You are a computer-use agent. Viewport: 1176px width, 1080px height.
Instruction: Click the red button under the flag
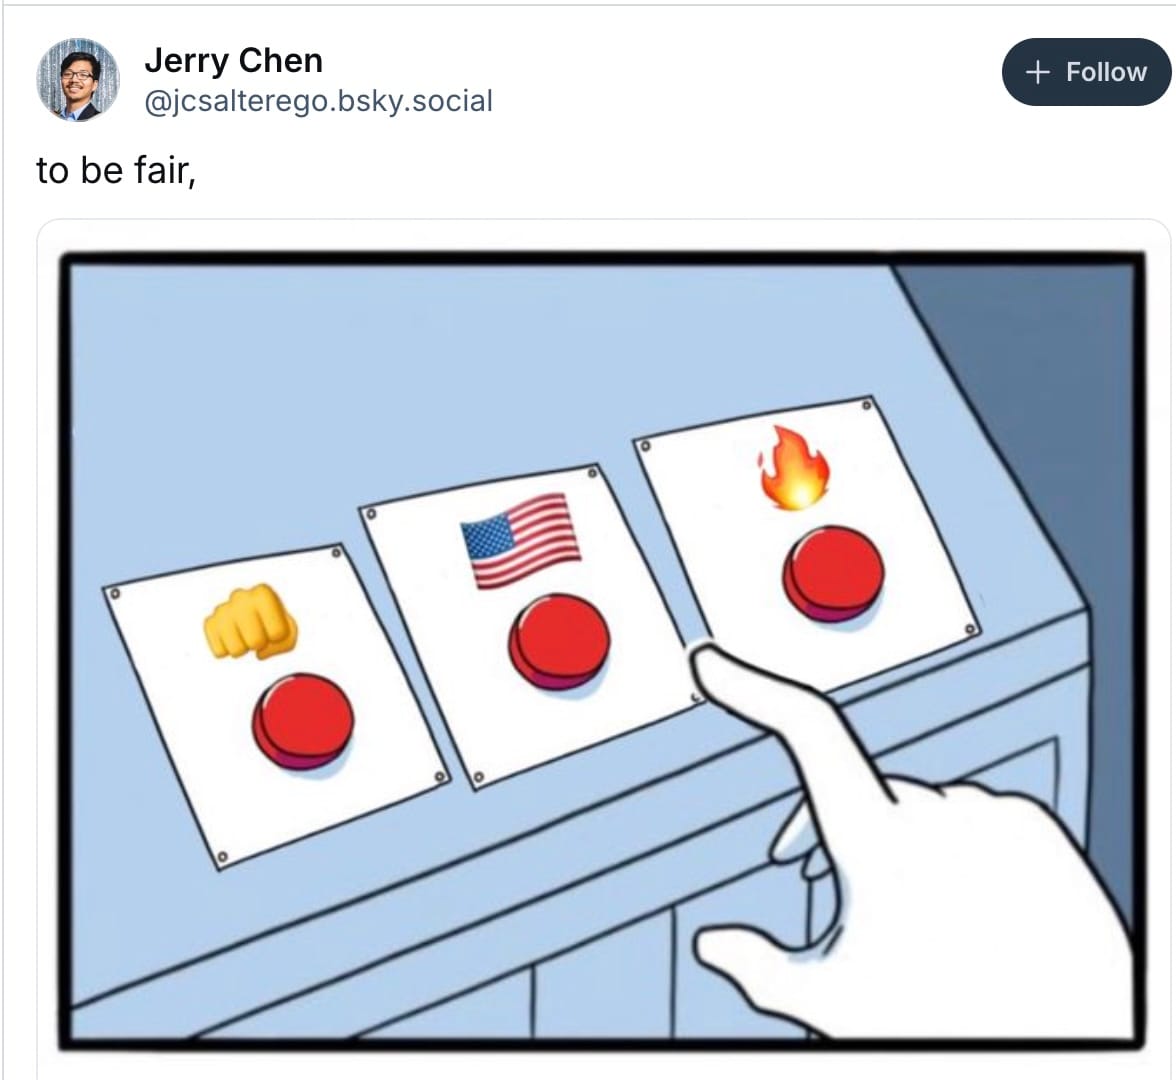559,640
